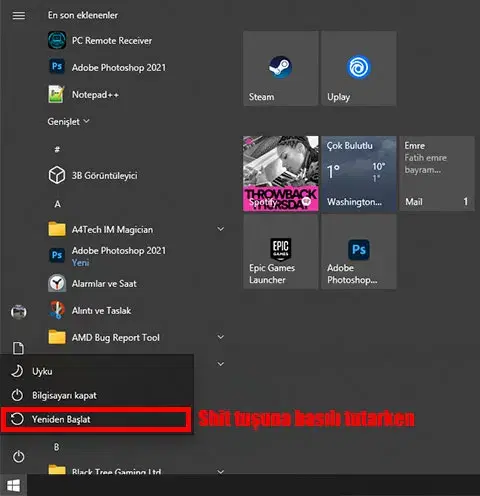Open the Adobe Photoshop tile
Viewport: 480px width, 496px height.
[359, 252]
